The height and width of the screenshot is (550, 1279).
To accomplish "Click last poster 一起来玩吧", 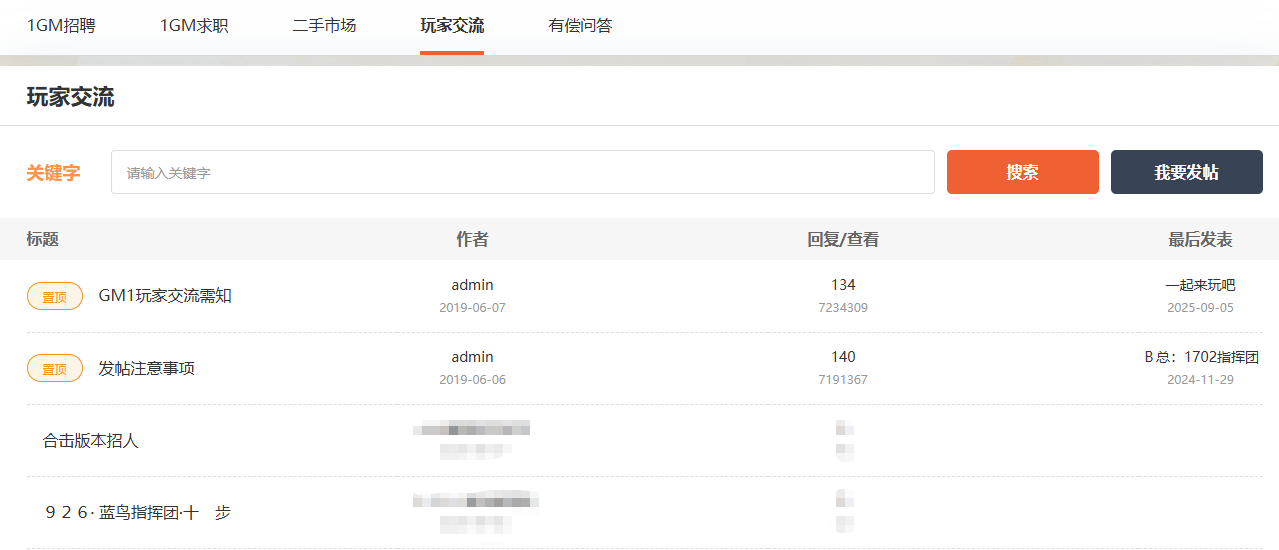I will point(1200,285).
